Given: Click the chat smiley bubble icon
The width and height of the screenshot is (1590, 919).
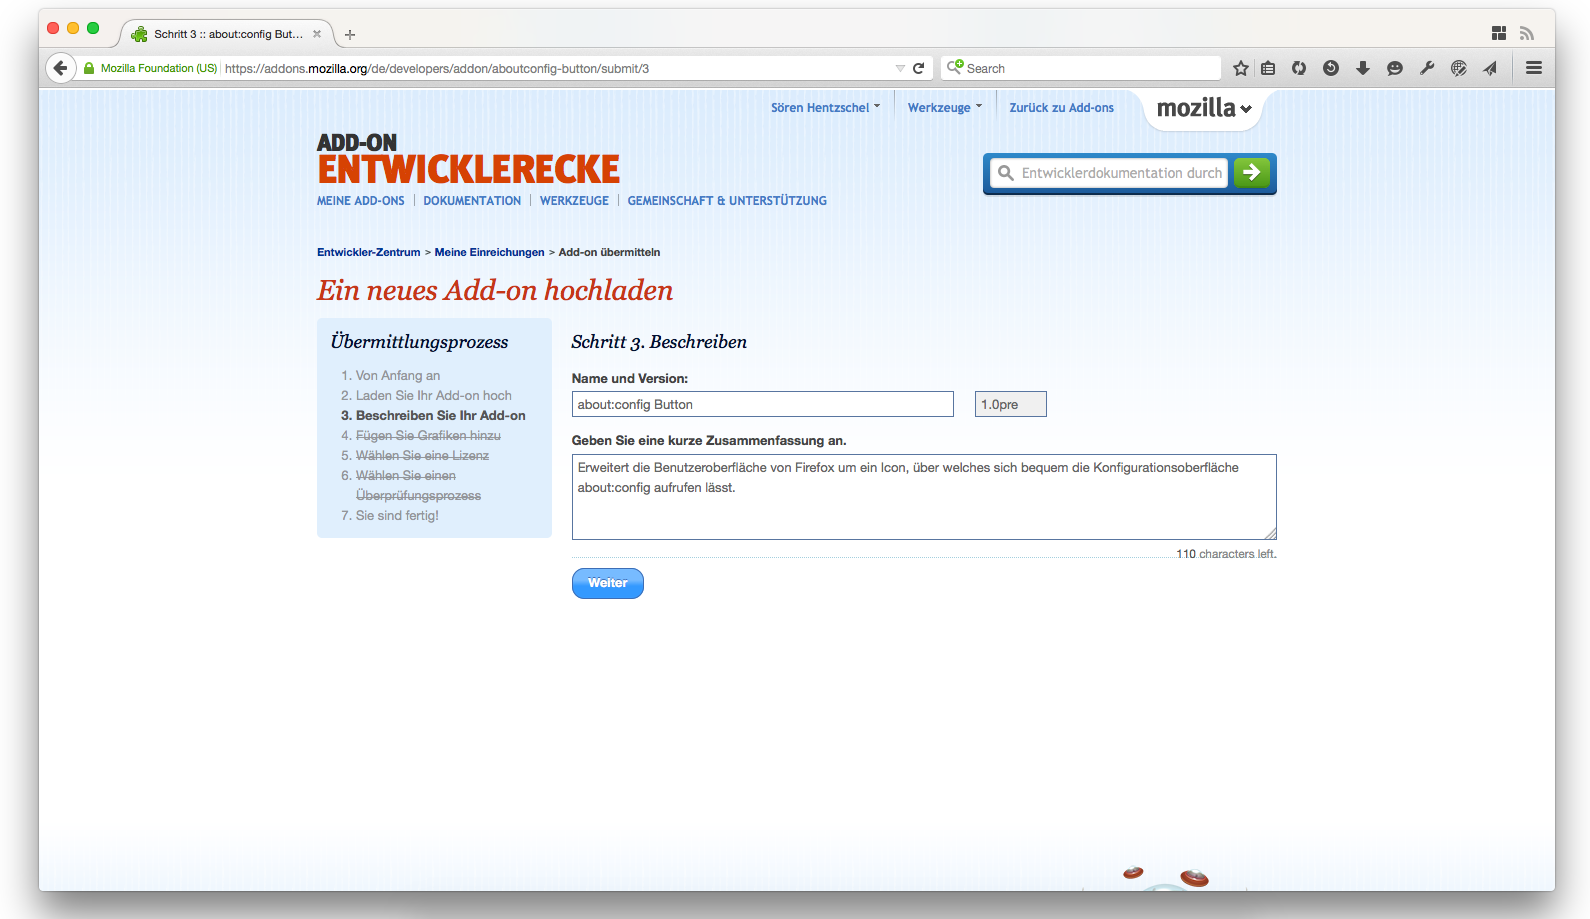Looking at the screenshot, I should [x=1395, y=68].
